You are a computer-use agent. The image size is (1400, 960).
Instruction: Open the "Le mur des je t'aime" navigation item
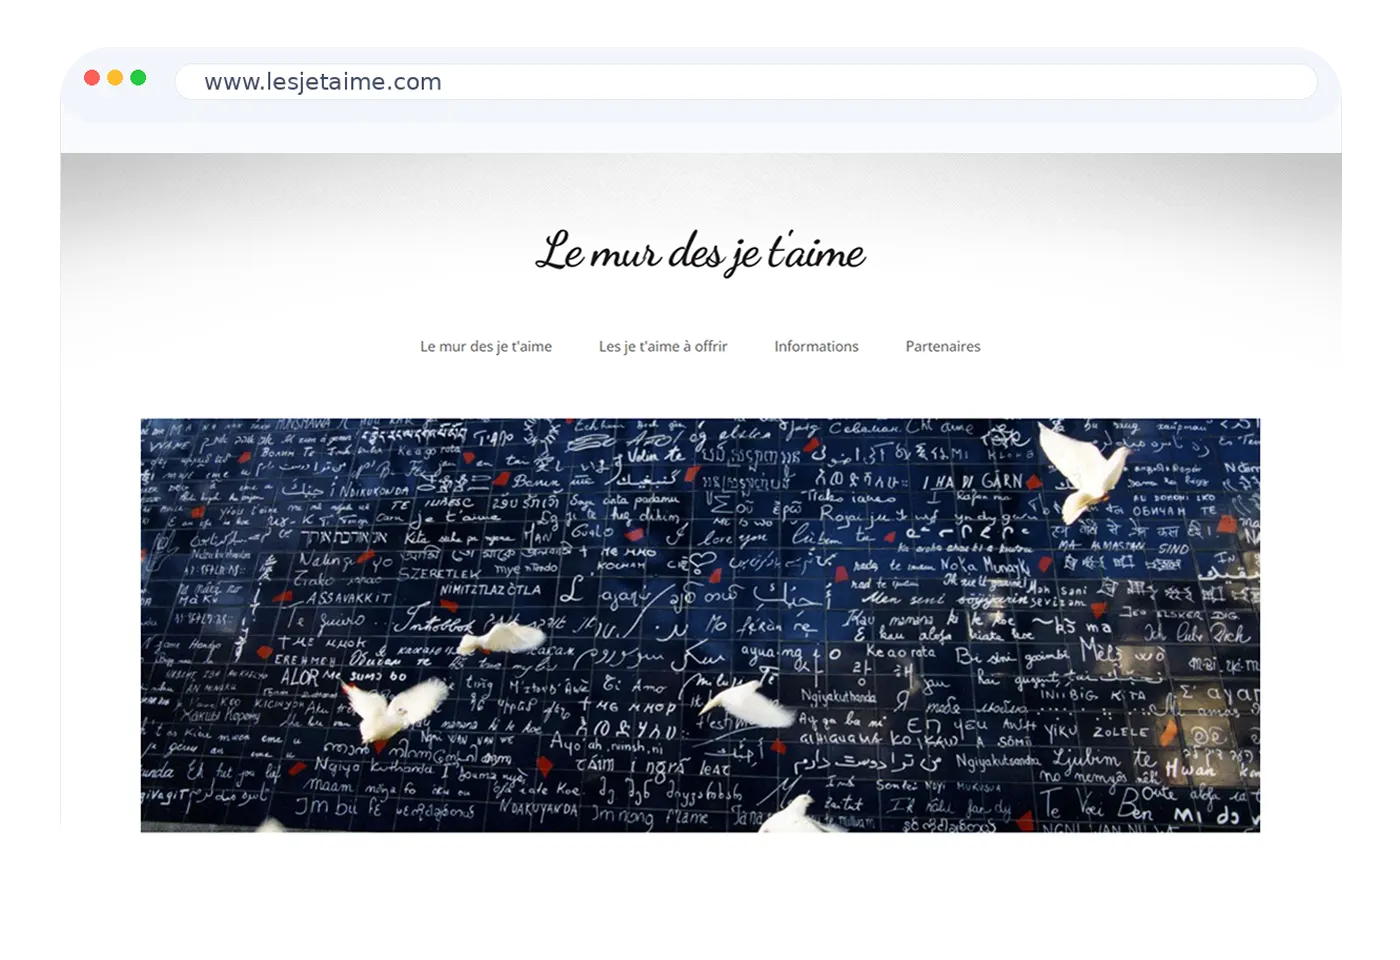(x=485, y=346)
